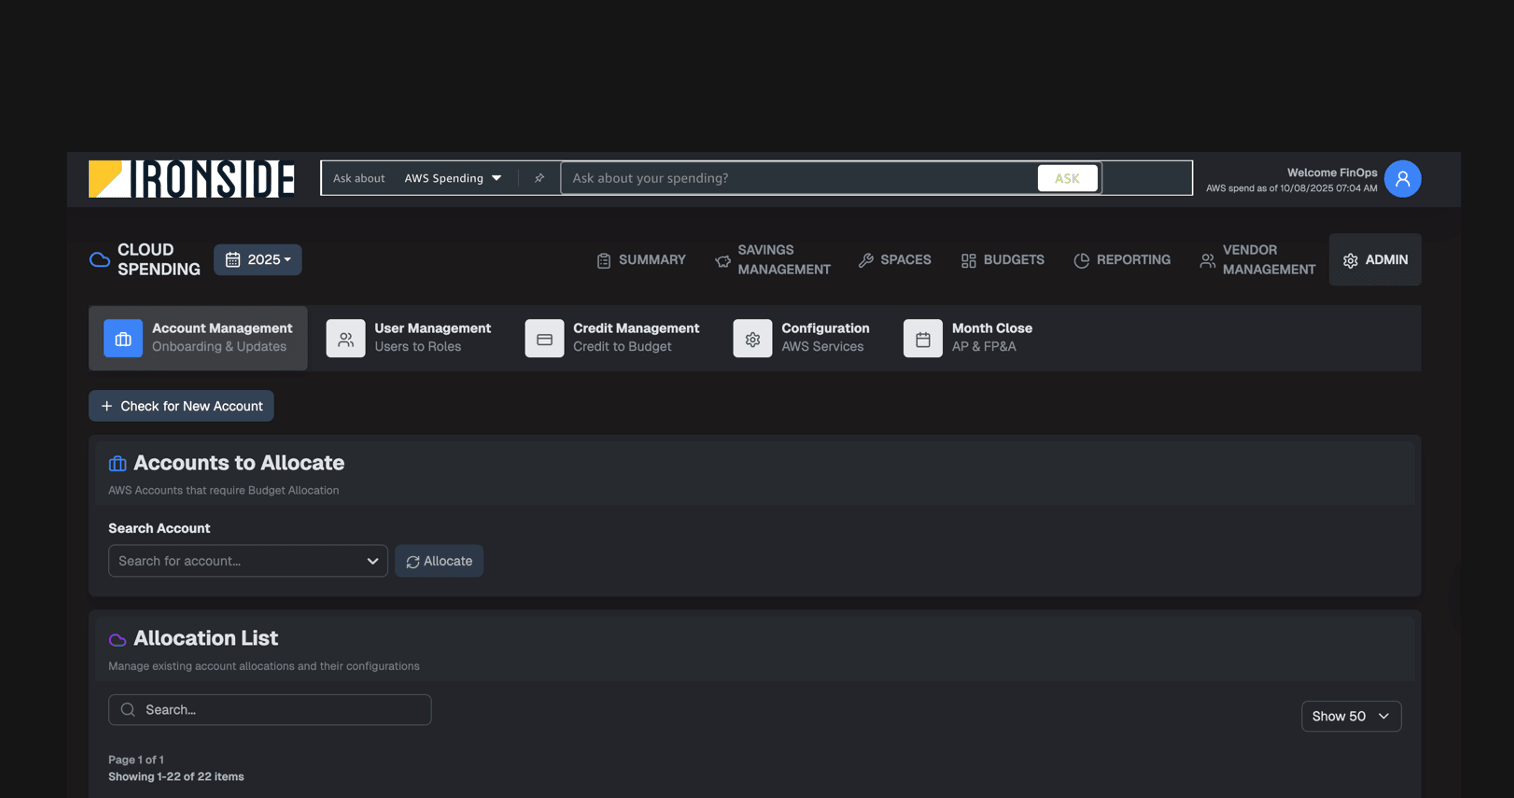Open the Show 50 items dropdown
This screenshot has width=1514, height=798.
pyautogui.click(x=1350, y=716)
